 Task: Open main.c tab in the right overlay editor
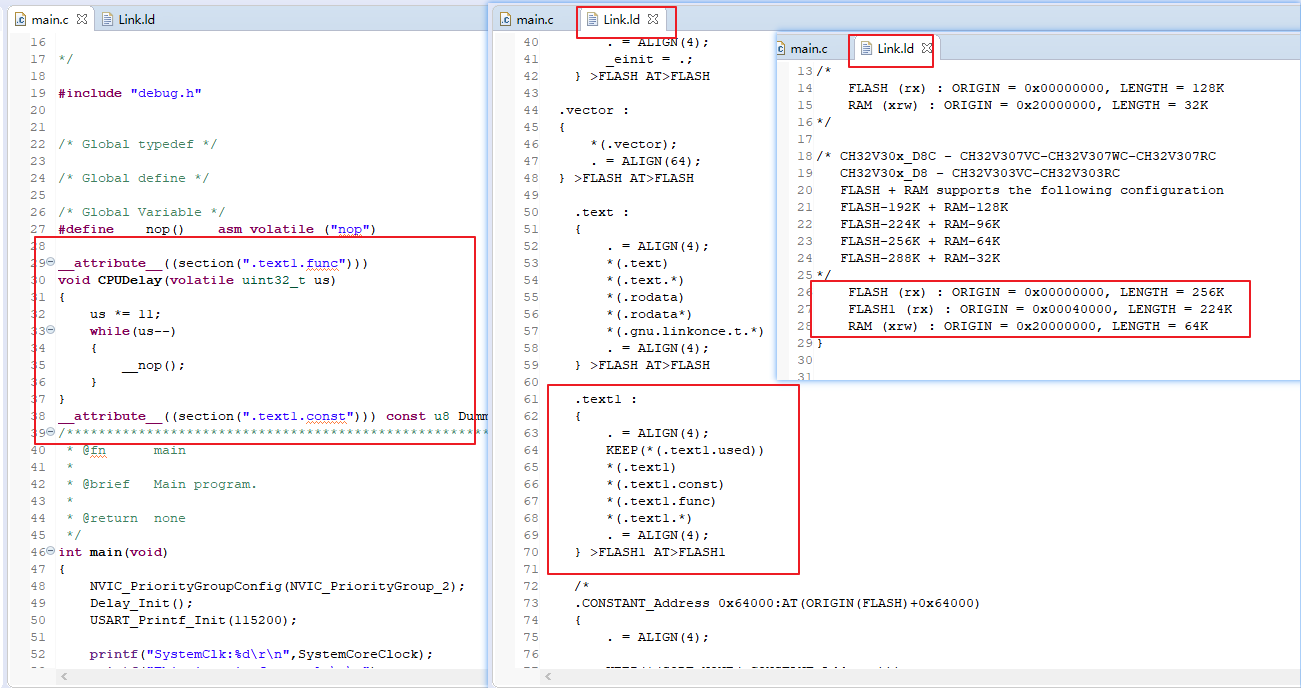pos(808,49)
